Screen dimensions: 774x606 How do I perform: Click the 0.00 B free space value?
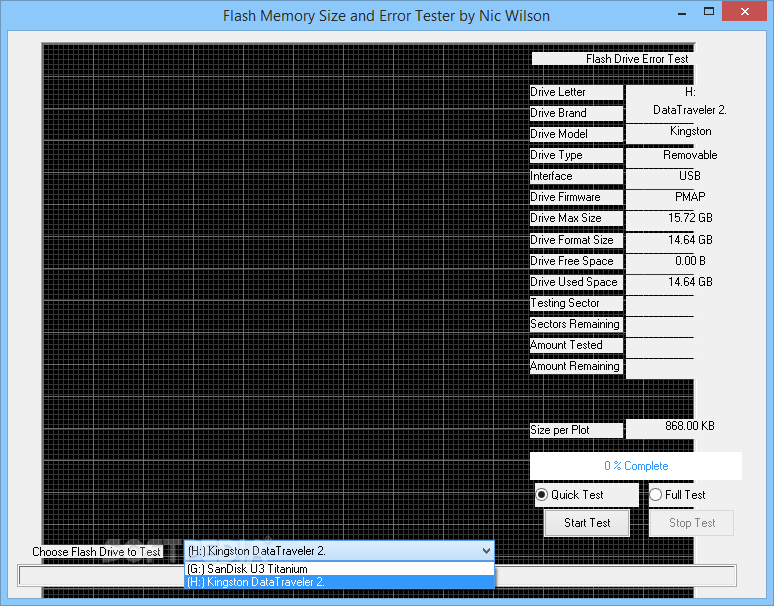[x=690, y=261]
